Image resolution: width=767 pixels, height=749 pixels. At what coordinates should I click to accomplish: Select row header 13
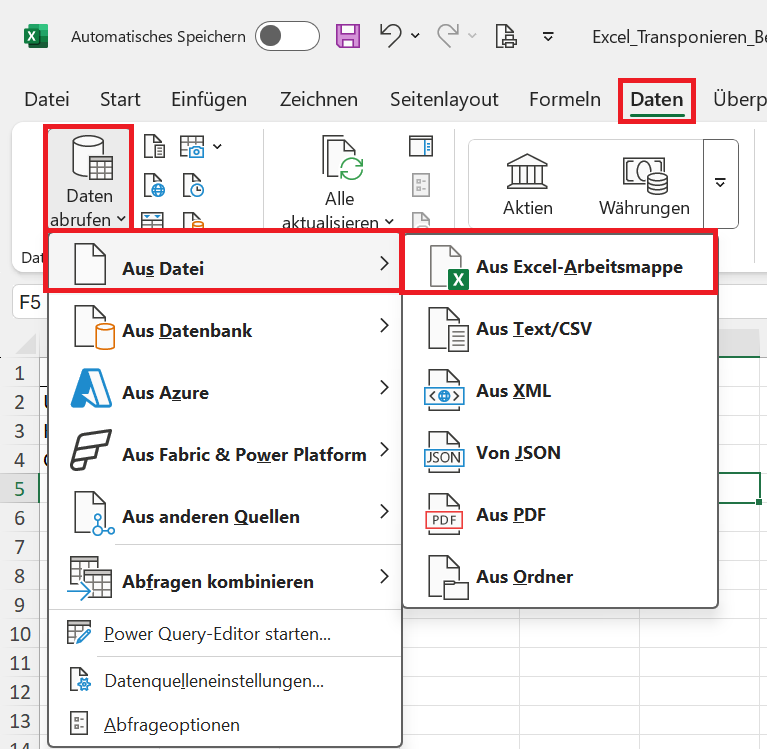[x=20, y=721]
